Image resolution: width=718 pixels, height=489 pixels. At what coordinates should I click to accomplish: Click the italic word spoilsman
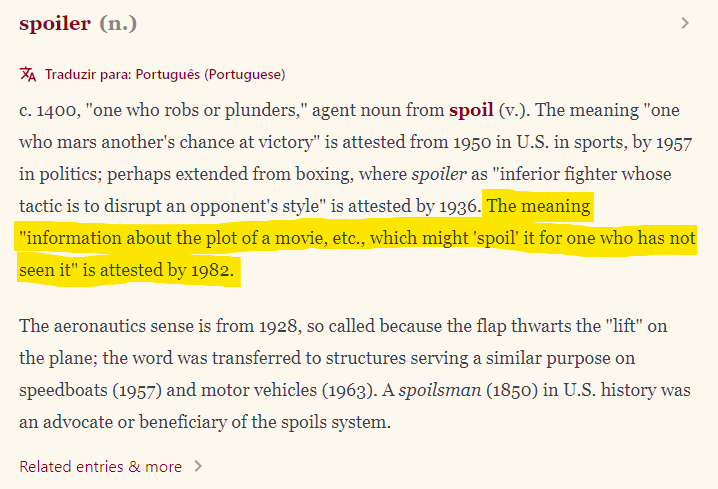pyautogui.click(x=439, y=390)
